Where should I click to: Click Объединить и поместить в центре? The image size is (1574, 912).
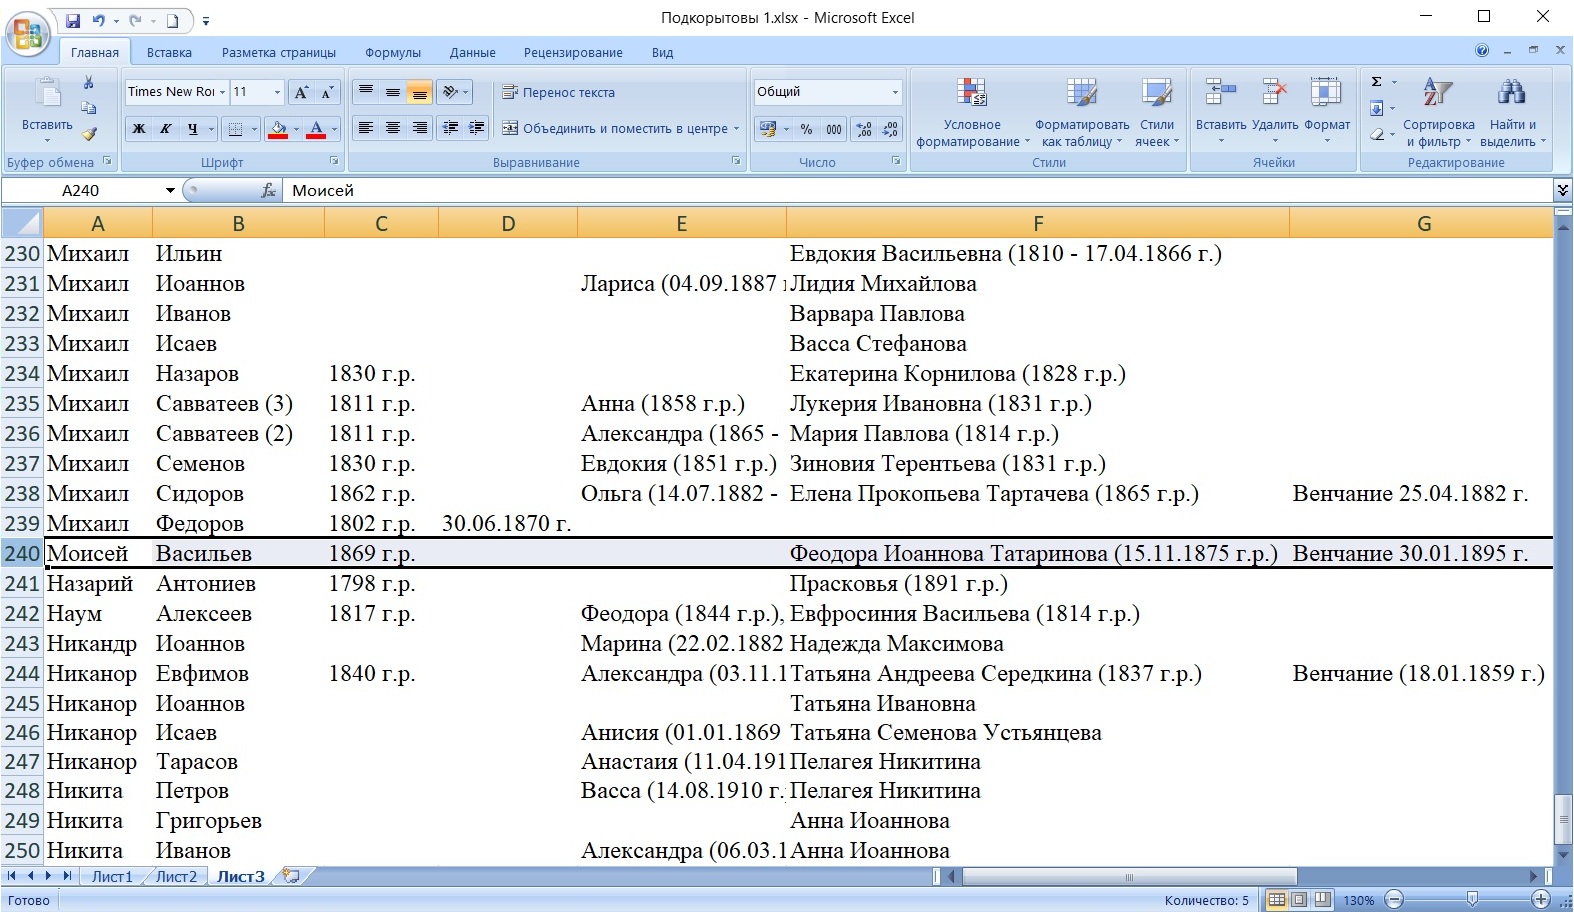(x=621, y=128)
